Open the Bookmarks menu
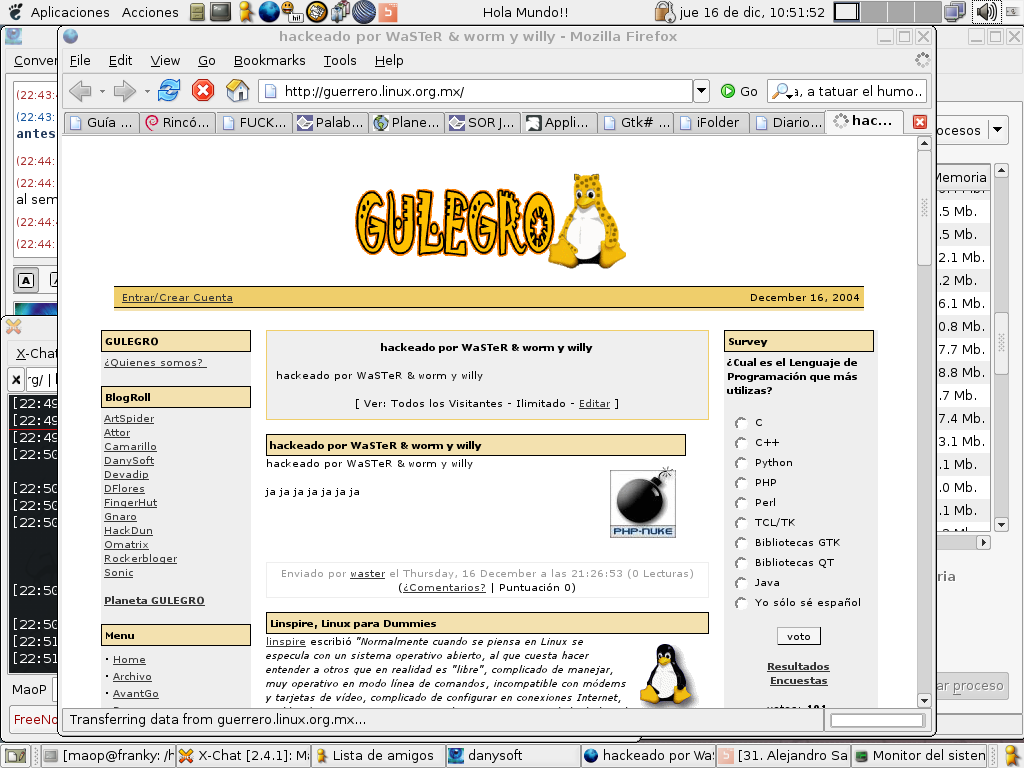This screenshot has width=1024, height=768. tap(270, 61)
